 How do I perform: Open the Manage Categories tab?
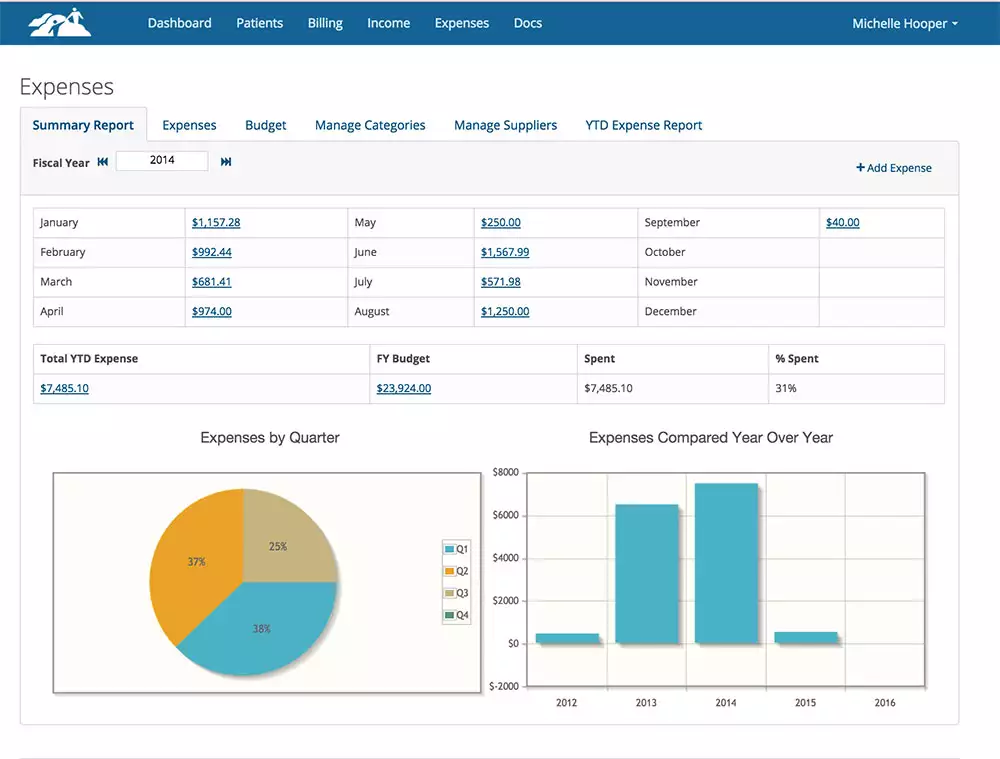pyautogui.click(x=370, y=125)
